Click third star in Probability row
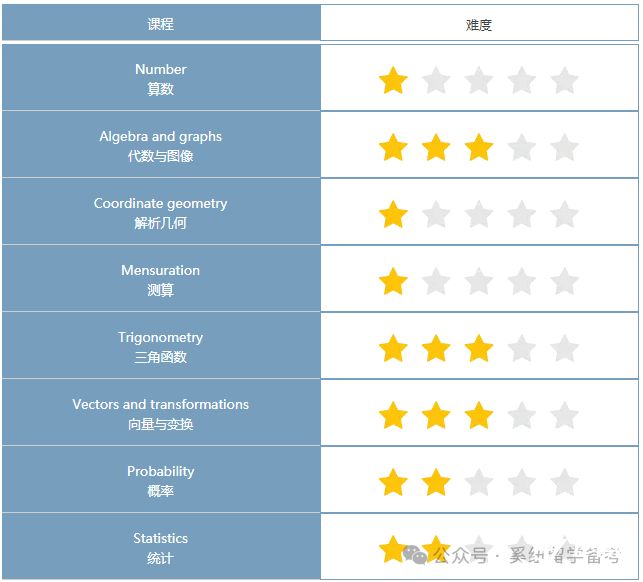Viewport: 643px width, 582px height. [479, 482]
